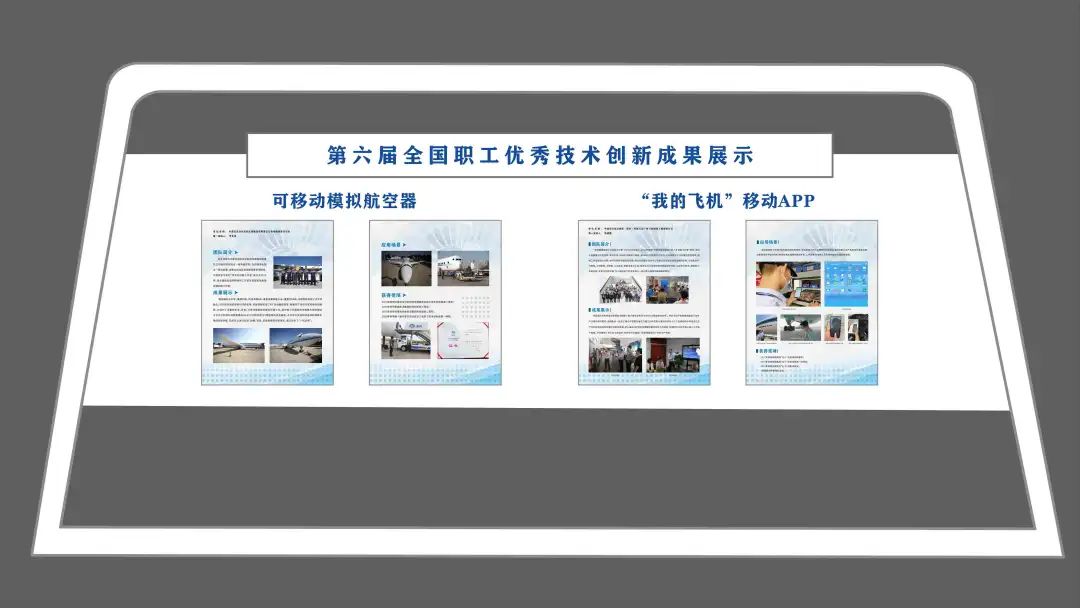Open the first poster under 可移动模拟航空器
Image resolution: width=1080 pixels, height=608 pixels.
(x=267, y=302)
